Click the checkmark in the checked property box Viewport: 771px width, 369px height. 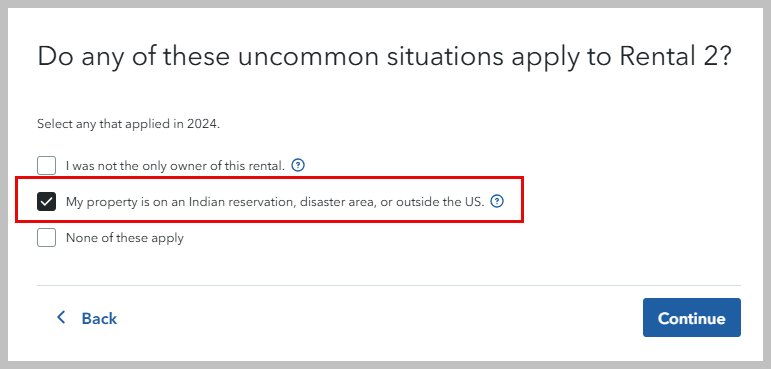(47, 202)
